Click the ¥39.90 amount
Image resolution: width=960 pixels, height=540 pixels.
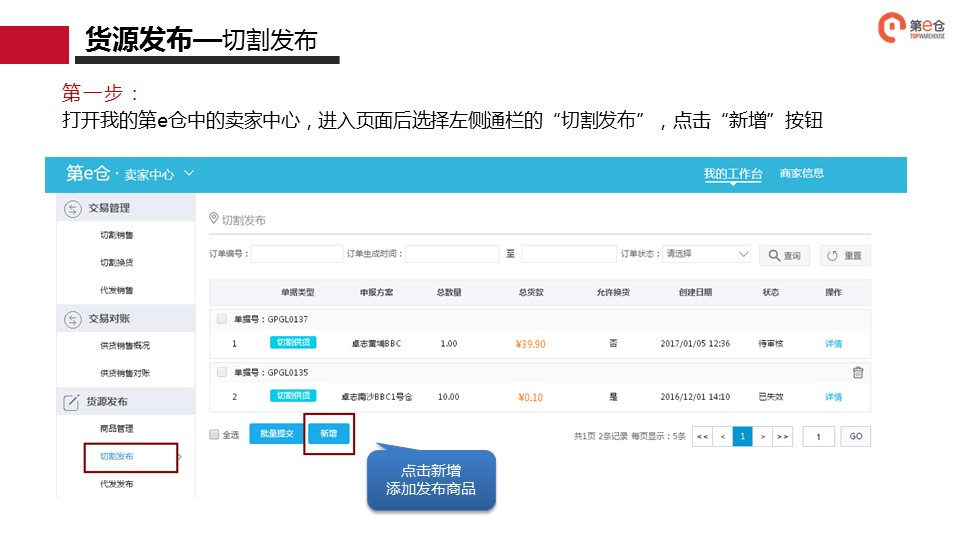point(530,344)
